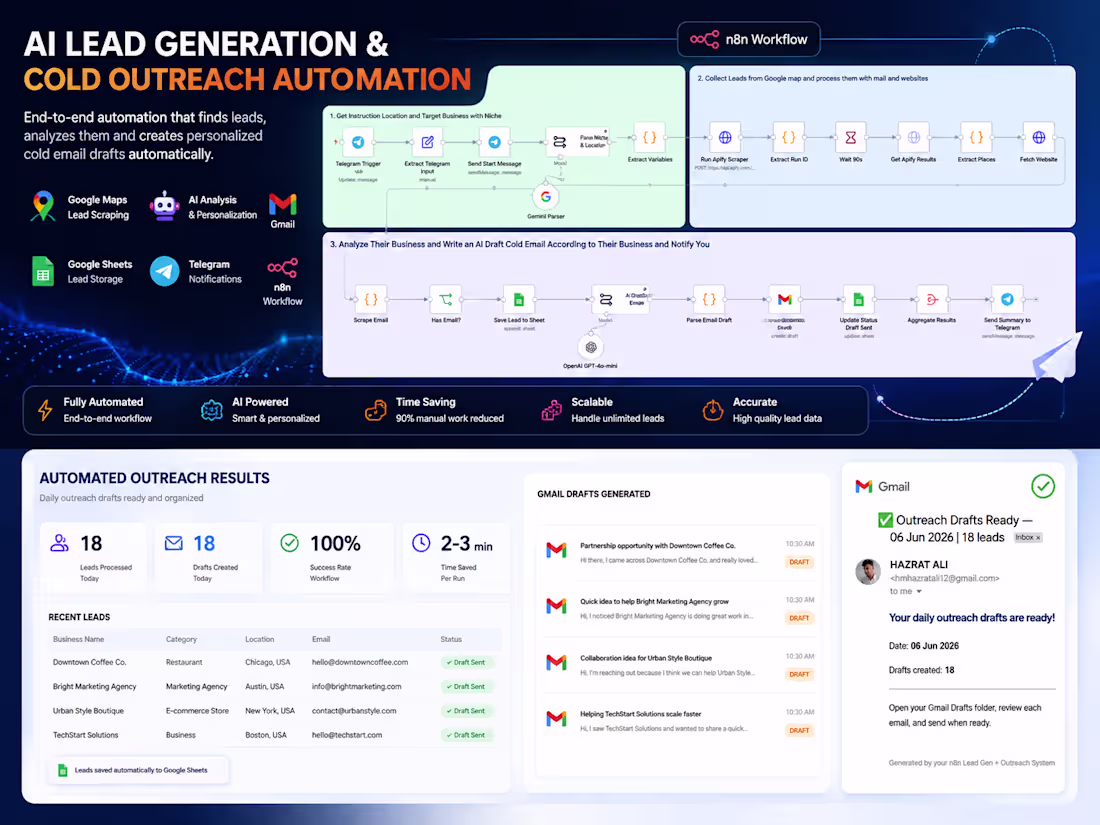Click the sender address hmhazratali12@gmail.com

coord(944,579)
